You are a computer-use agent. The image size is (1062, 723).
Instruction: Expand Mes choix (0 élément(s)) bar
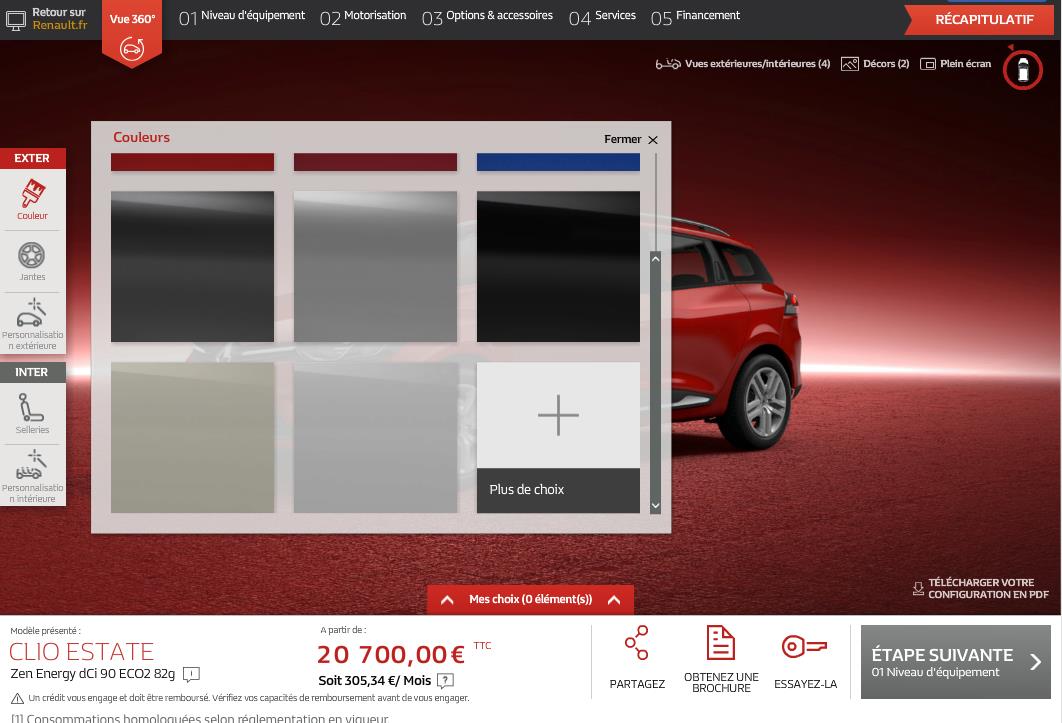click(x=530, y=600)
